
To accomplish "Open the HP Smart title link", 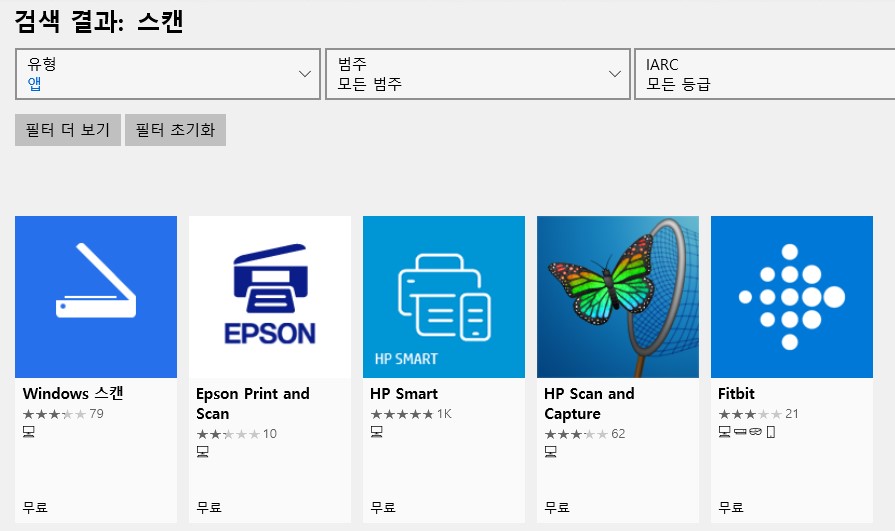I will click(404, 393).
